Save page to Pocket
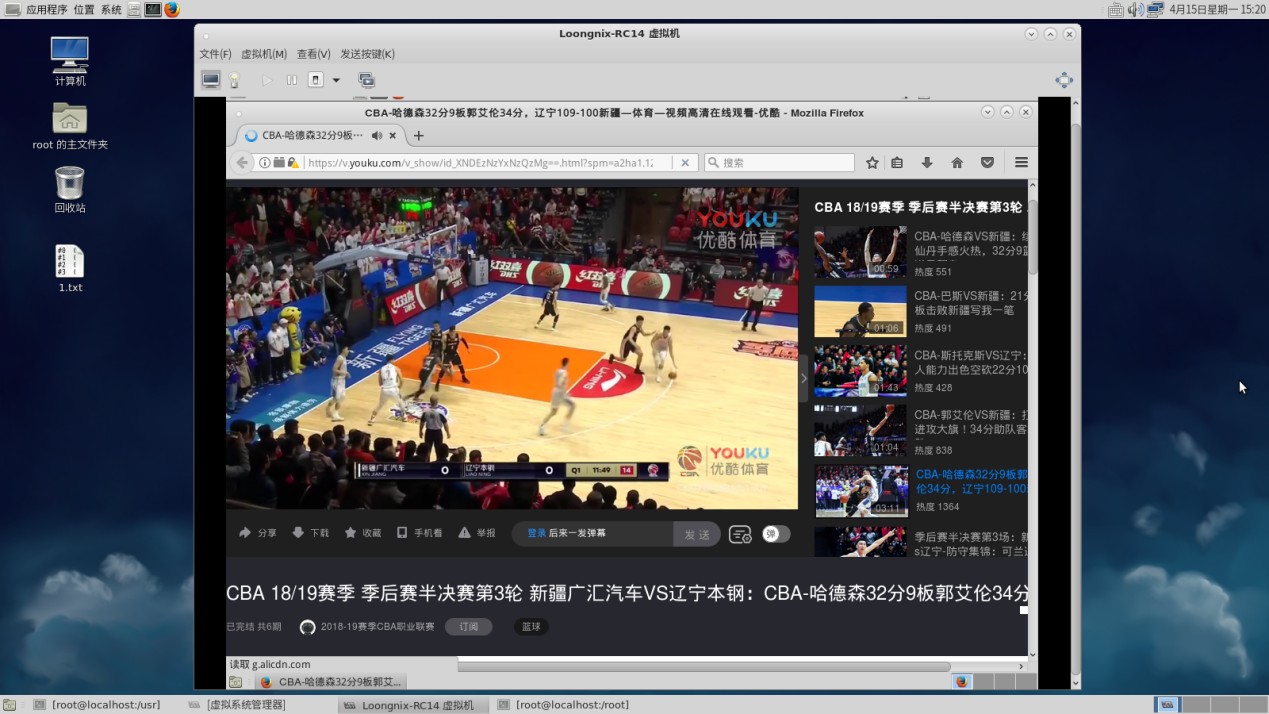Image resolution: width=1269 pixels, height=714 pixels. pyautogui.click(x=987, y=162)
